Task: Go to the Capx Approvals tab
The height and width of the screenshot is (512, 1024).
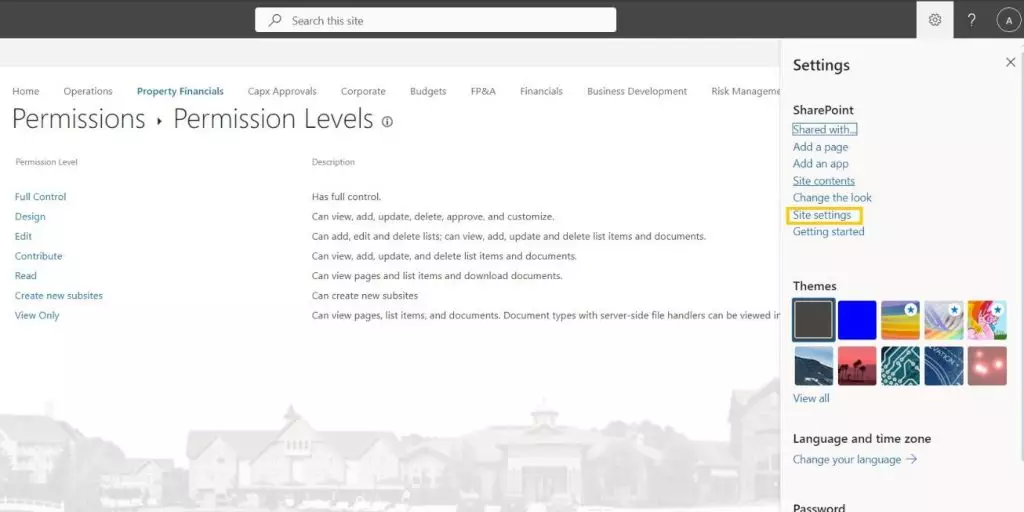Action: [x=282, y=91]
